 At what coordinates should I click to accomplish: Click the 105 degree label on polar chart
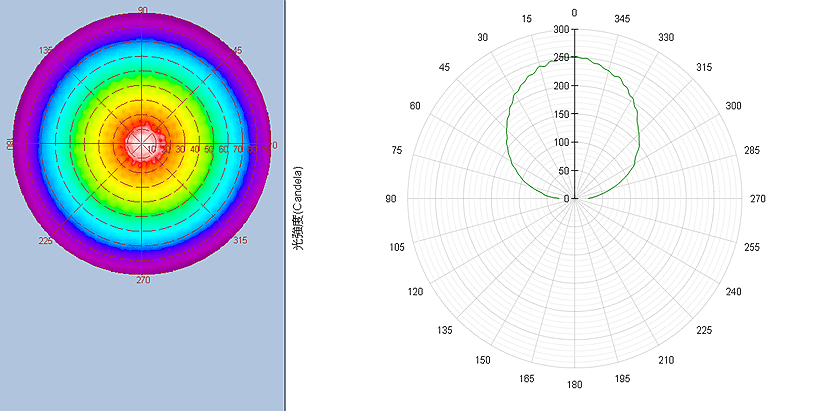click(397, 247)
